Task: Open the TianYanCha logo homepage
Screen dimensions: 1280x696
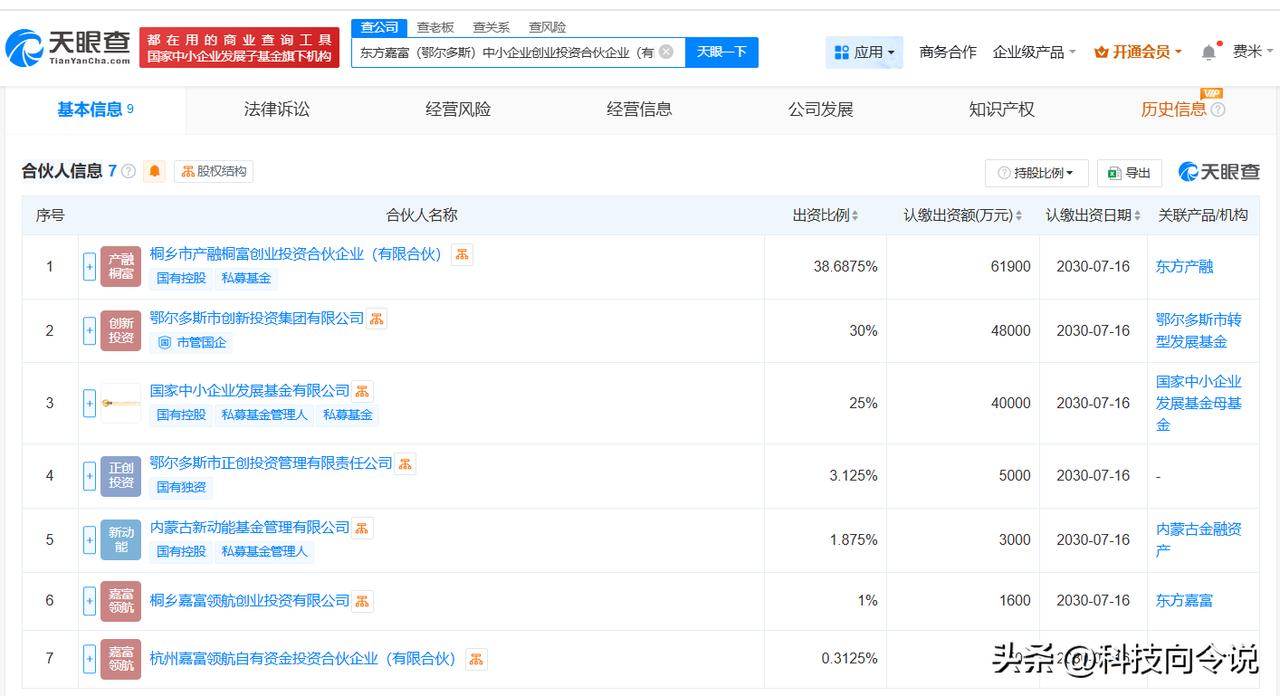Action: pyautogui.click(x=68, y=47)
